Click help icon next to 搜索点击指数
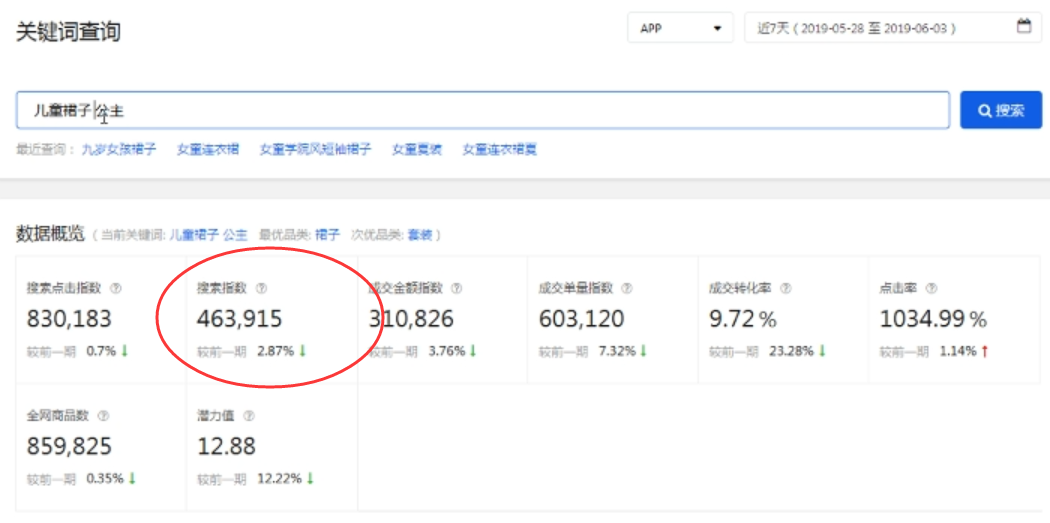This screenshot has height=523, width=1050. pyautogui.click(x=115, y=288)
